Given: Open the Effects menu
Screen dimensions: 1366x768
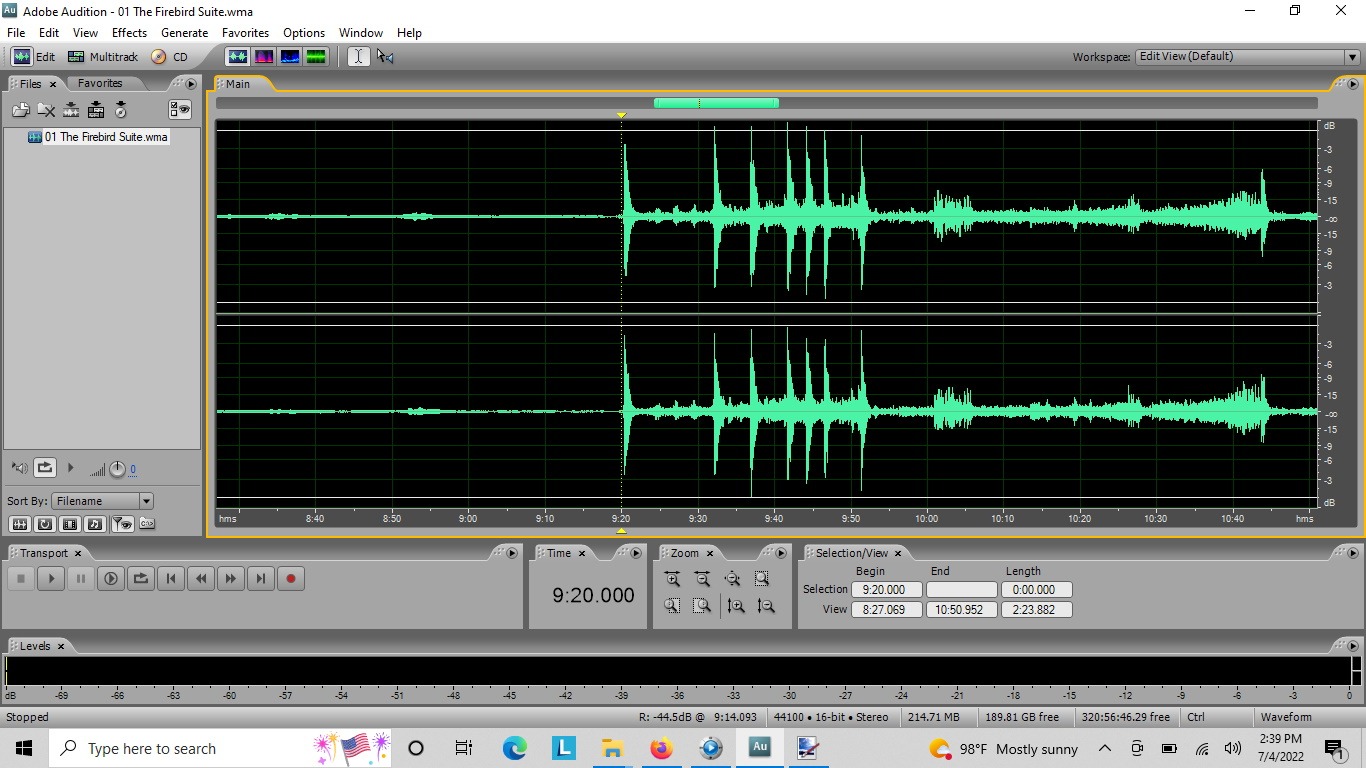Looking at the screenshot, I should coord(129,33).
